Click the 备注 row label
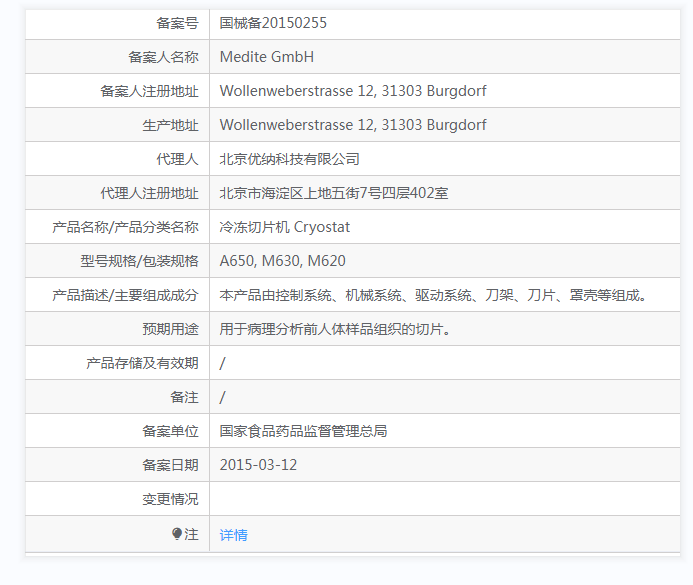 tap(184, 397)
